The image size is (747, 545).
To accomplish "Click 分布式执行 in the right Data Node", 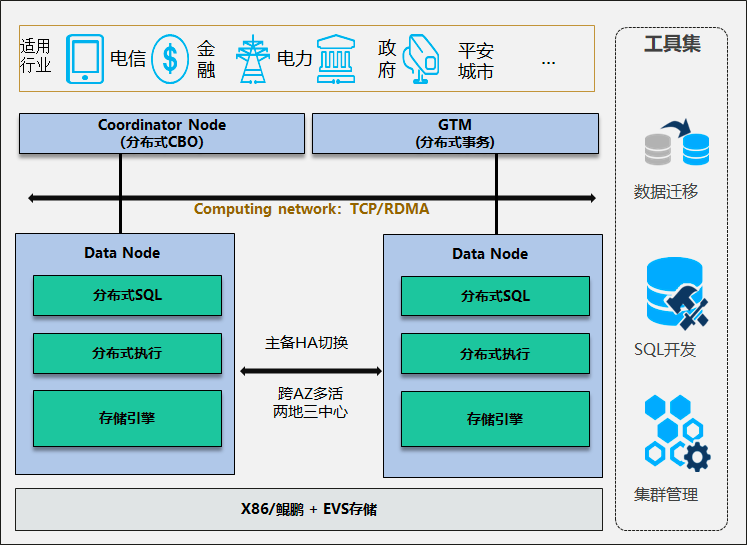I will click(x=495, y=354).
